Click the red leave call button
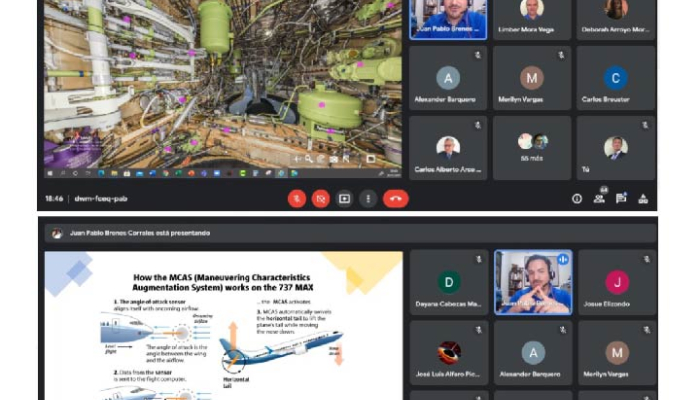 tap(396, 198)
